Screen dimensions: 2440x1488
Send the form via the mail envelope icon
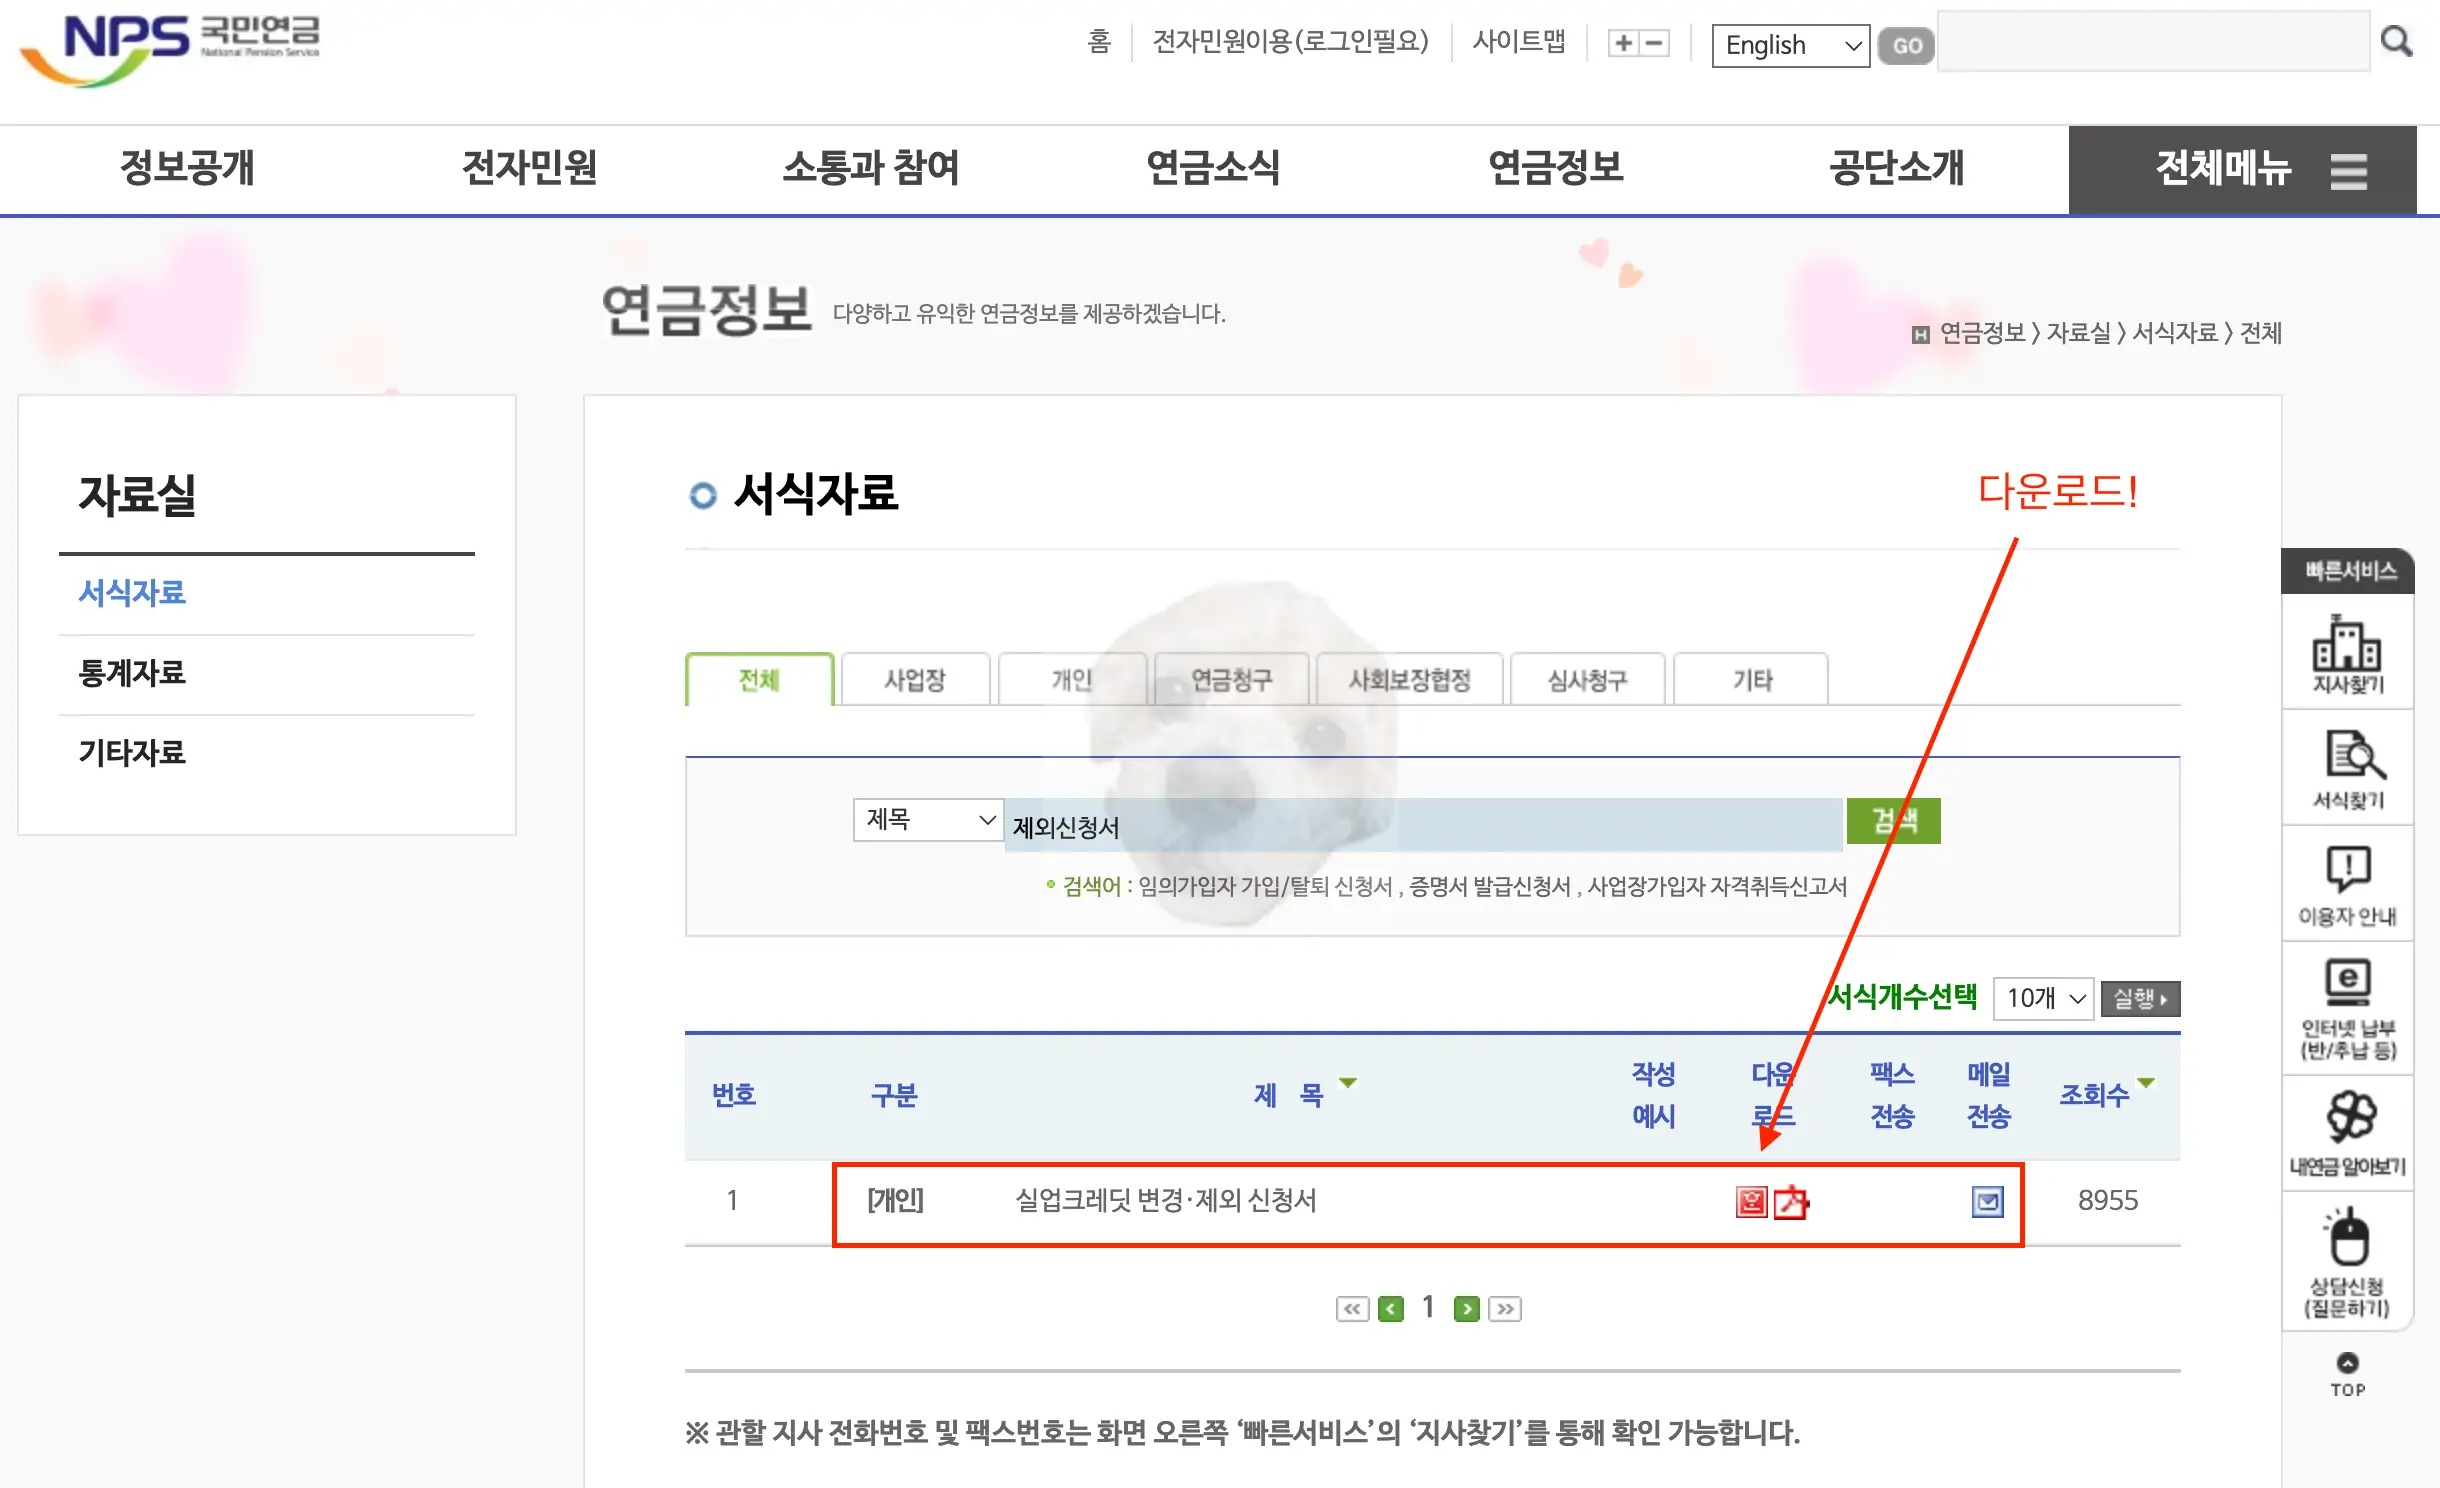tap(1988, 1202)
